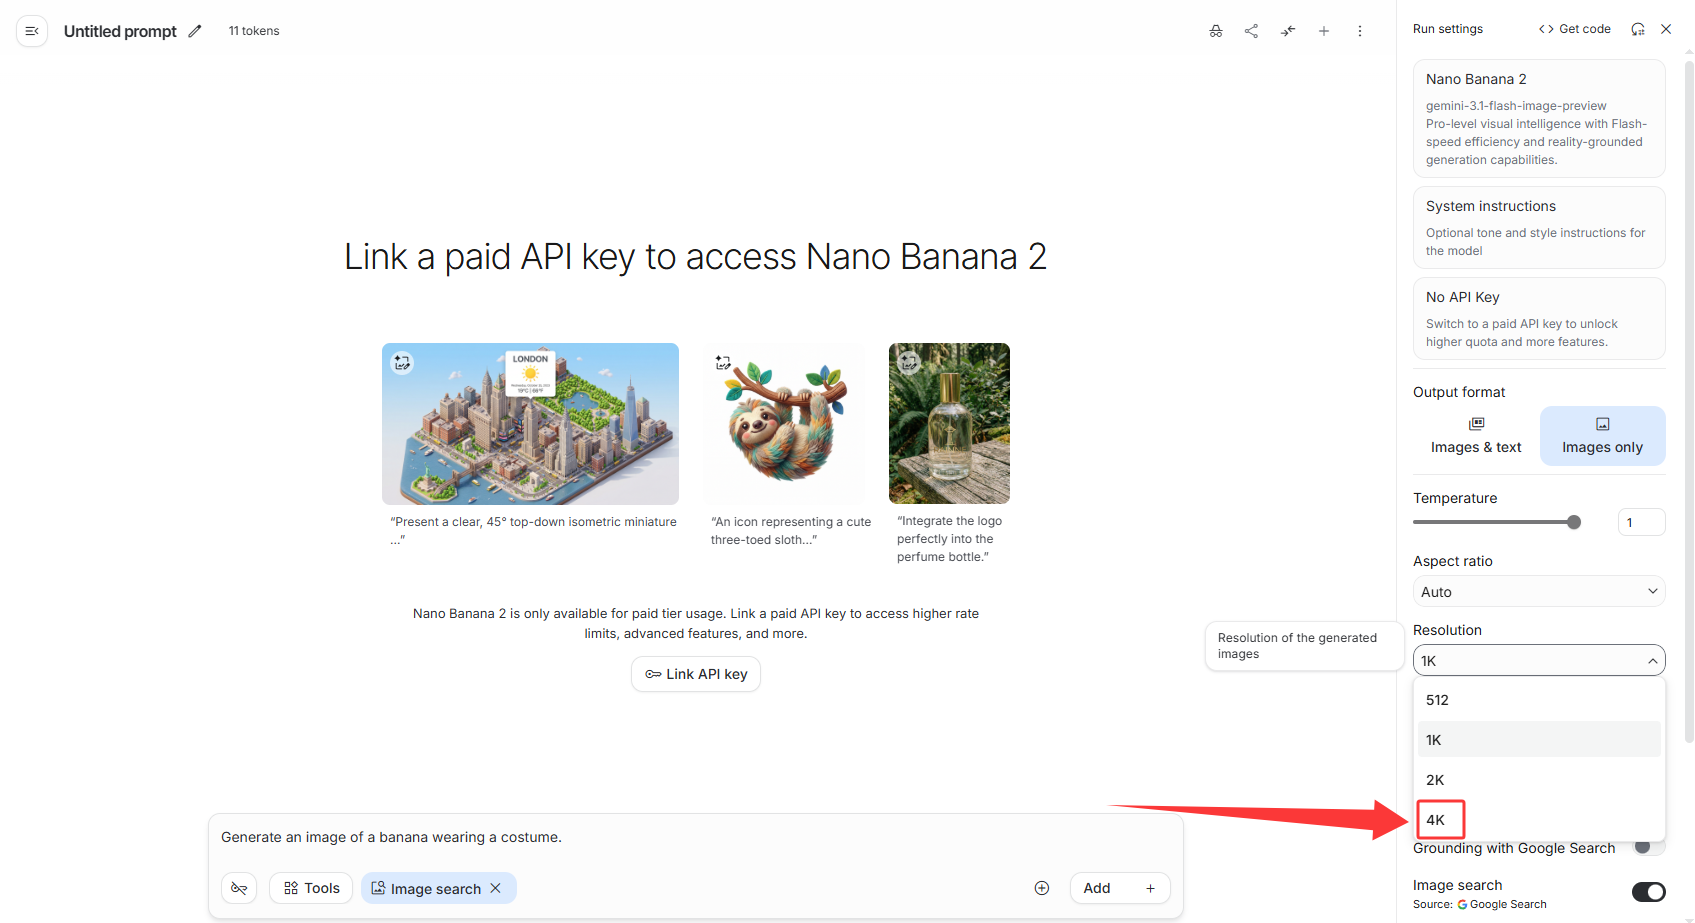Click the circled plus insert icon

1042,888
